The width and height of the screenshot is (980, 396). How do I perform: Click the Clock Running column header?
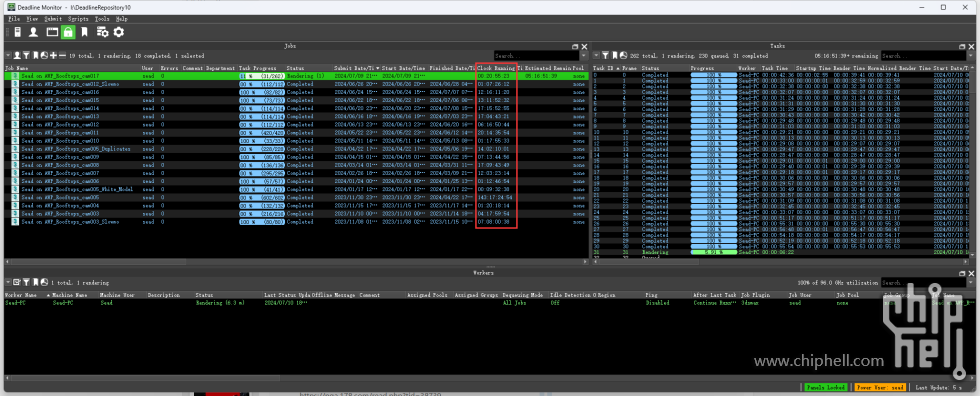[x=496, y=67]
